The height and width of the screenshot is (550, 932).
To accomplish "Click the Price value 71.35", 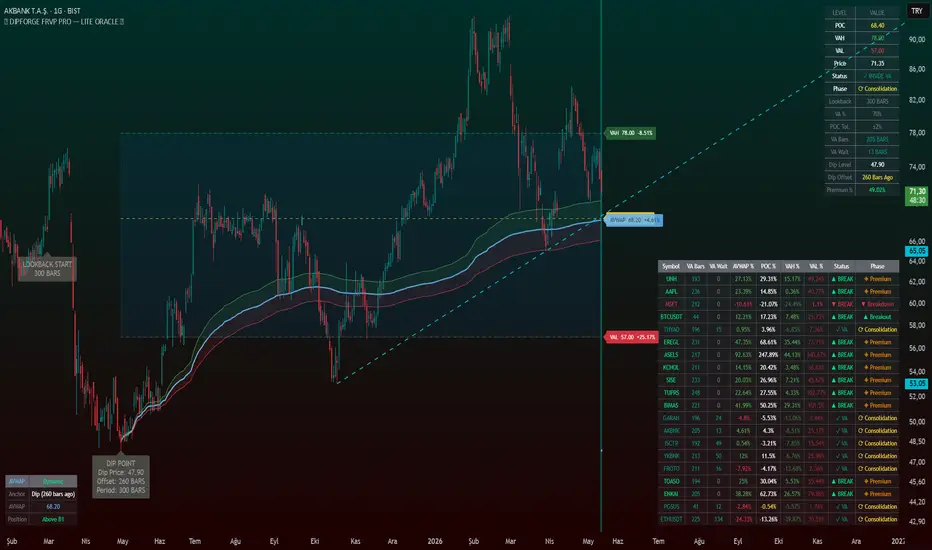I will pos(877,64).
